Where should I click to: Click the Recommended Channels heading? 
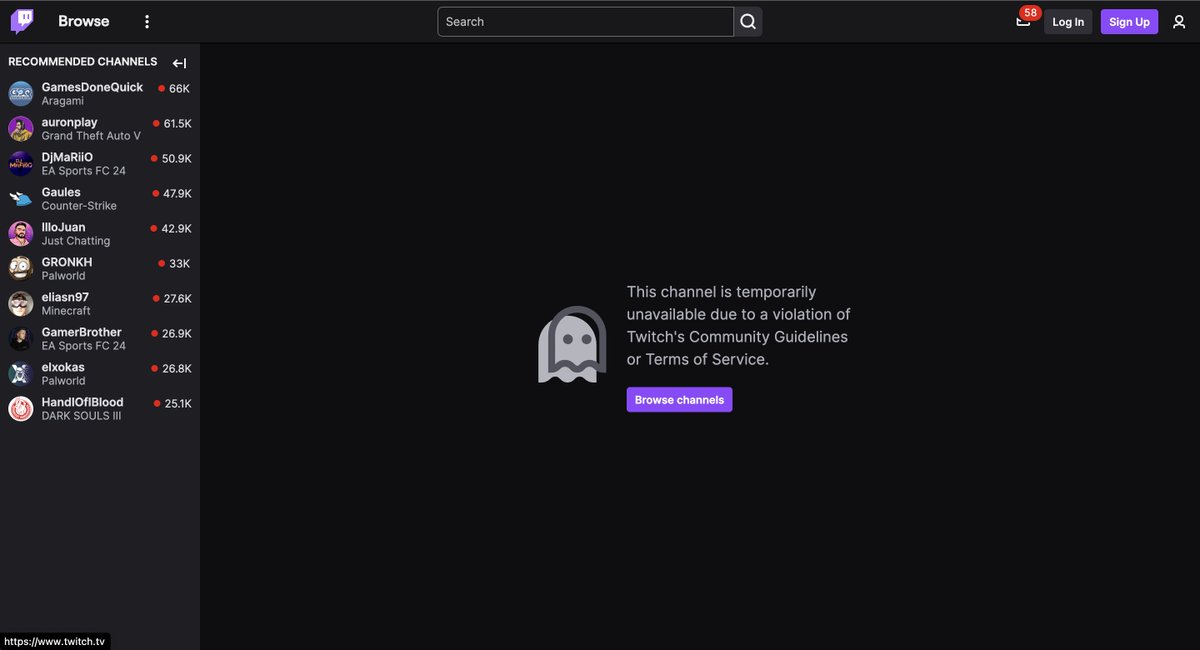[x=83, y=62]
